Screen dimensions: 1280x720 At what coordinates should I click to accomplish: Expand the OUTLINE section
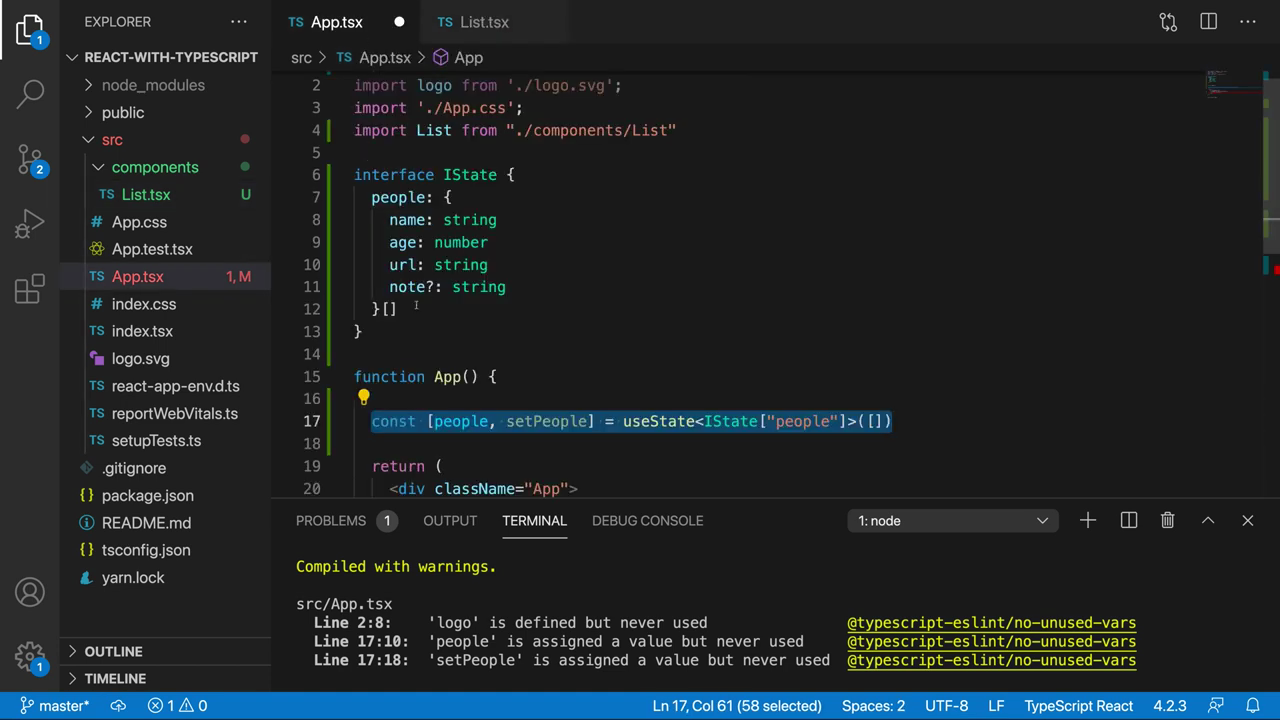(x=164, y=651)
